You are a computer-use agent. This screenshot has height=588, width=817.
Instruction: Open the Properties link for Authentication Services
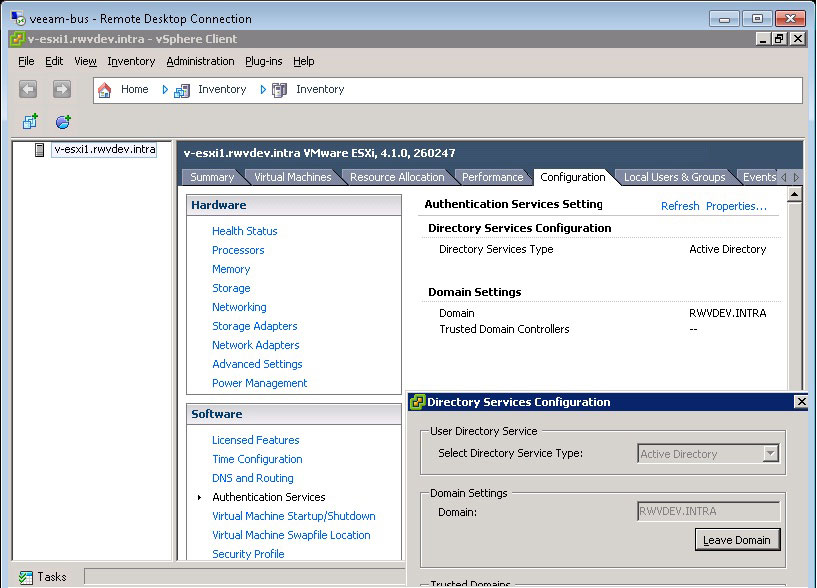736,206
